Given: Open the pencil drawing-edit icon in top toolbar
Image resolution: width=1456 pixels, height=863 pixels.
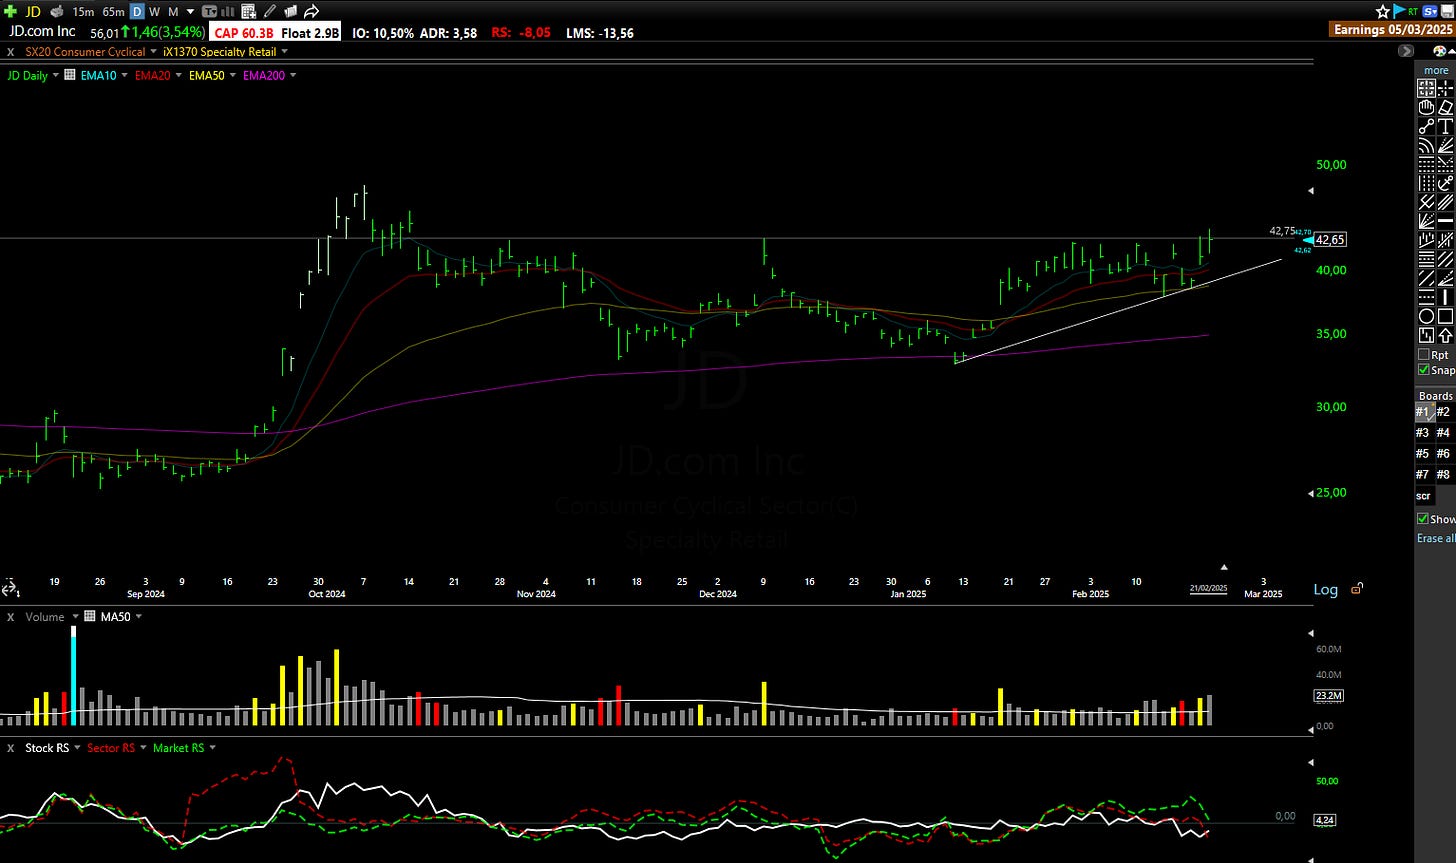Looking at the screenshot, I should coord(269,11).
